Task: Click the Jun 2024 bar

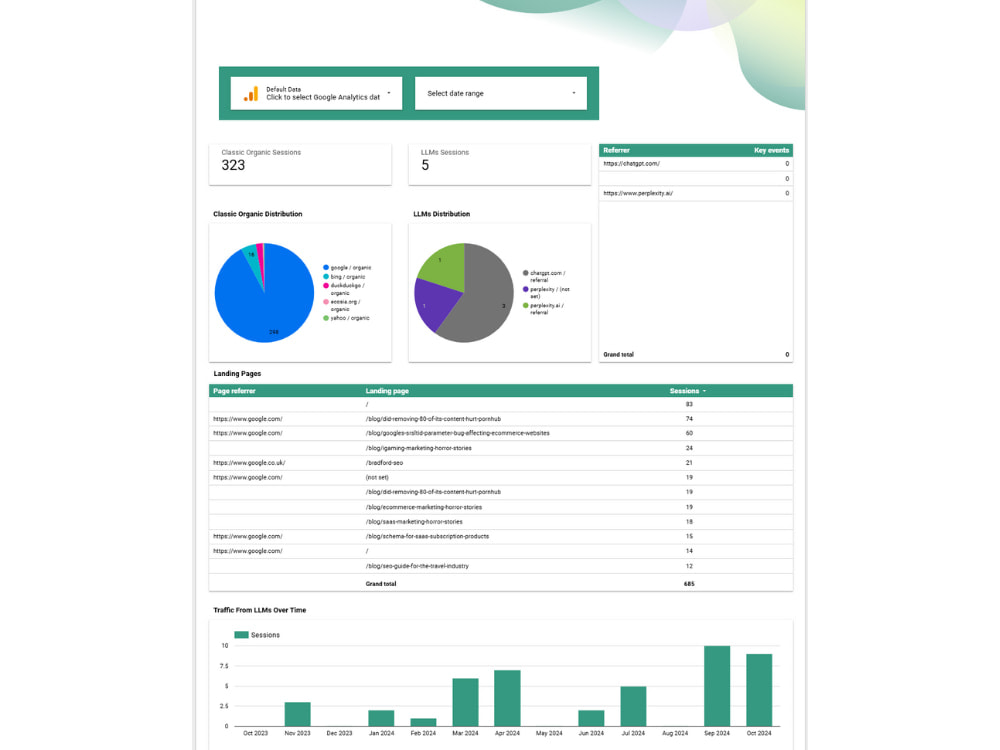Action: tap(591, 718)
